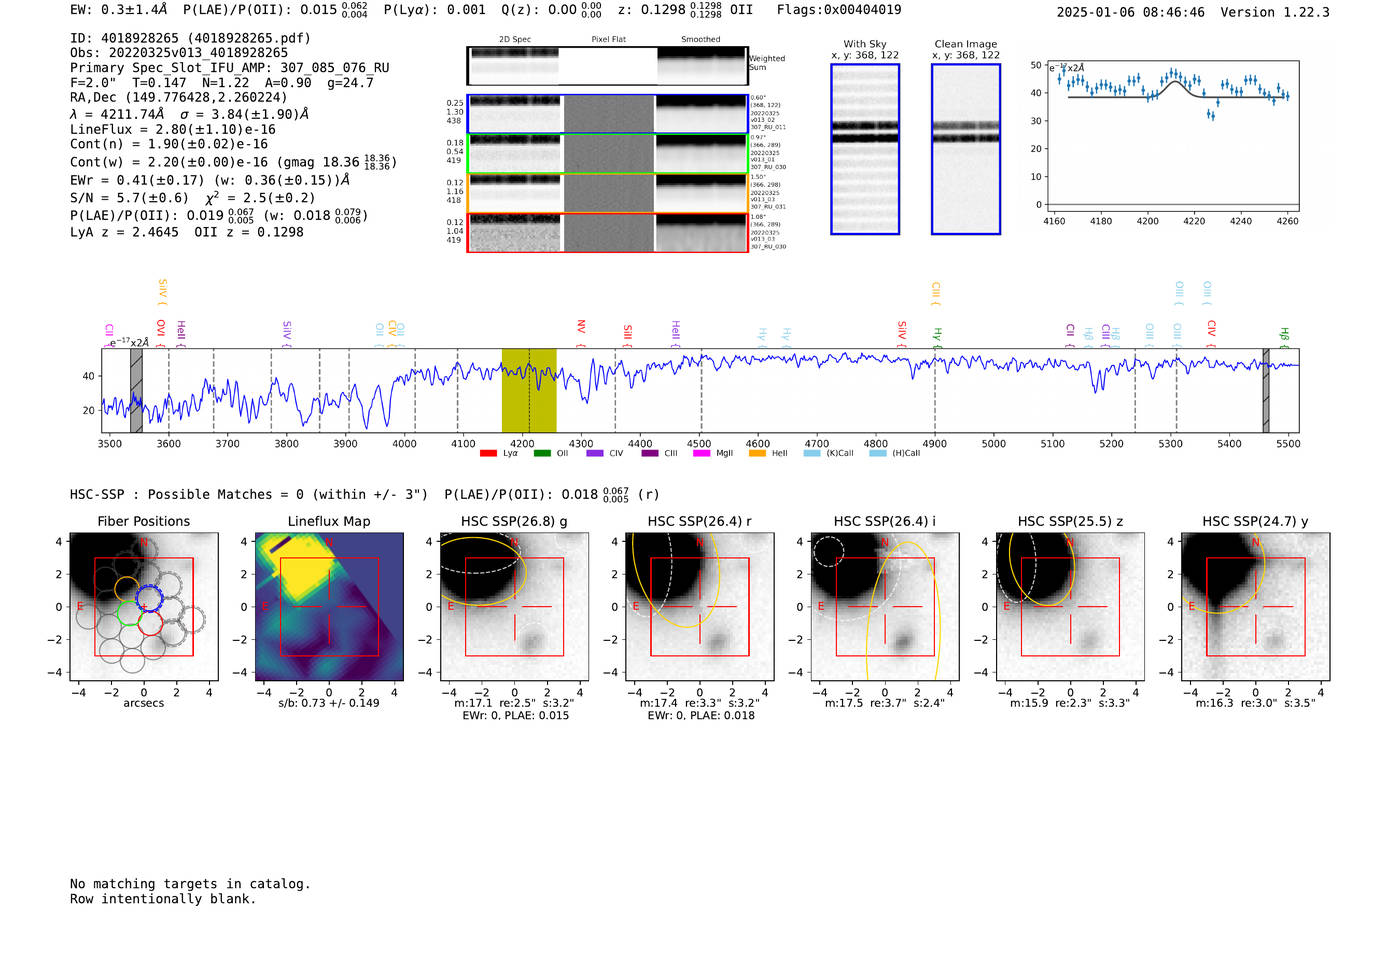Click the HSC SSP i-band cutout

point(885,607)
